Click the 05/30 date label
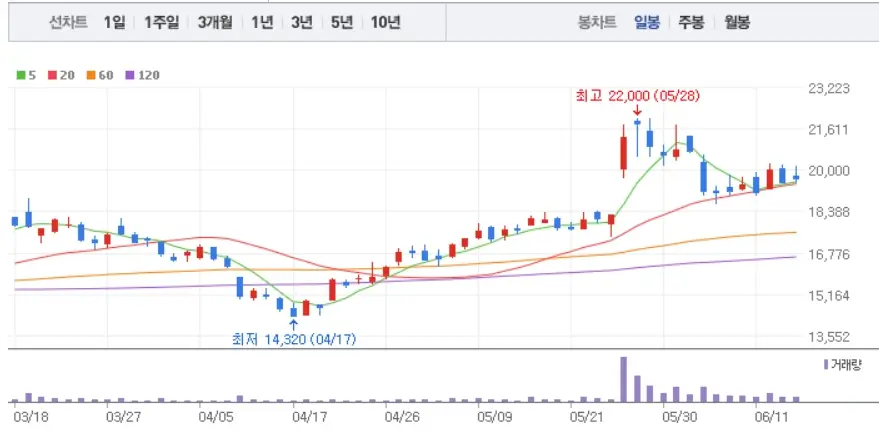The image size is (879, 437). (x=679, y=417)
